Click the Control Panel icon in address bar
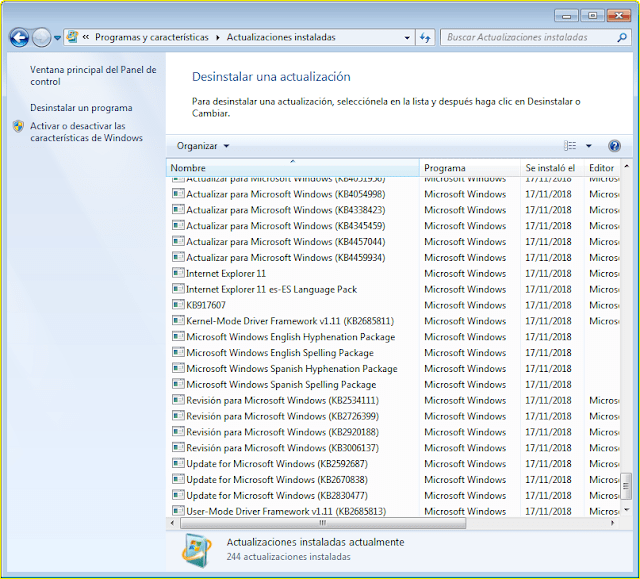 click(x=73, y=37)
